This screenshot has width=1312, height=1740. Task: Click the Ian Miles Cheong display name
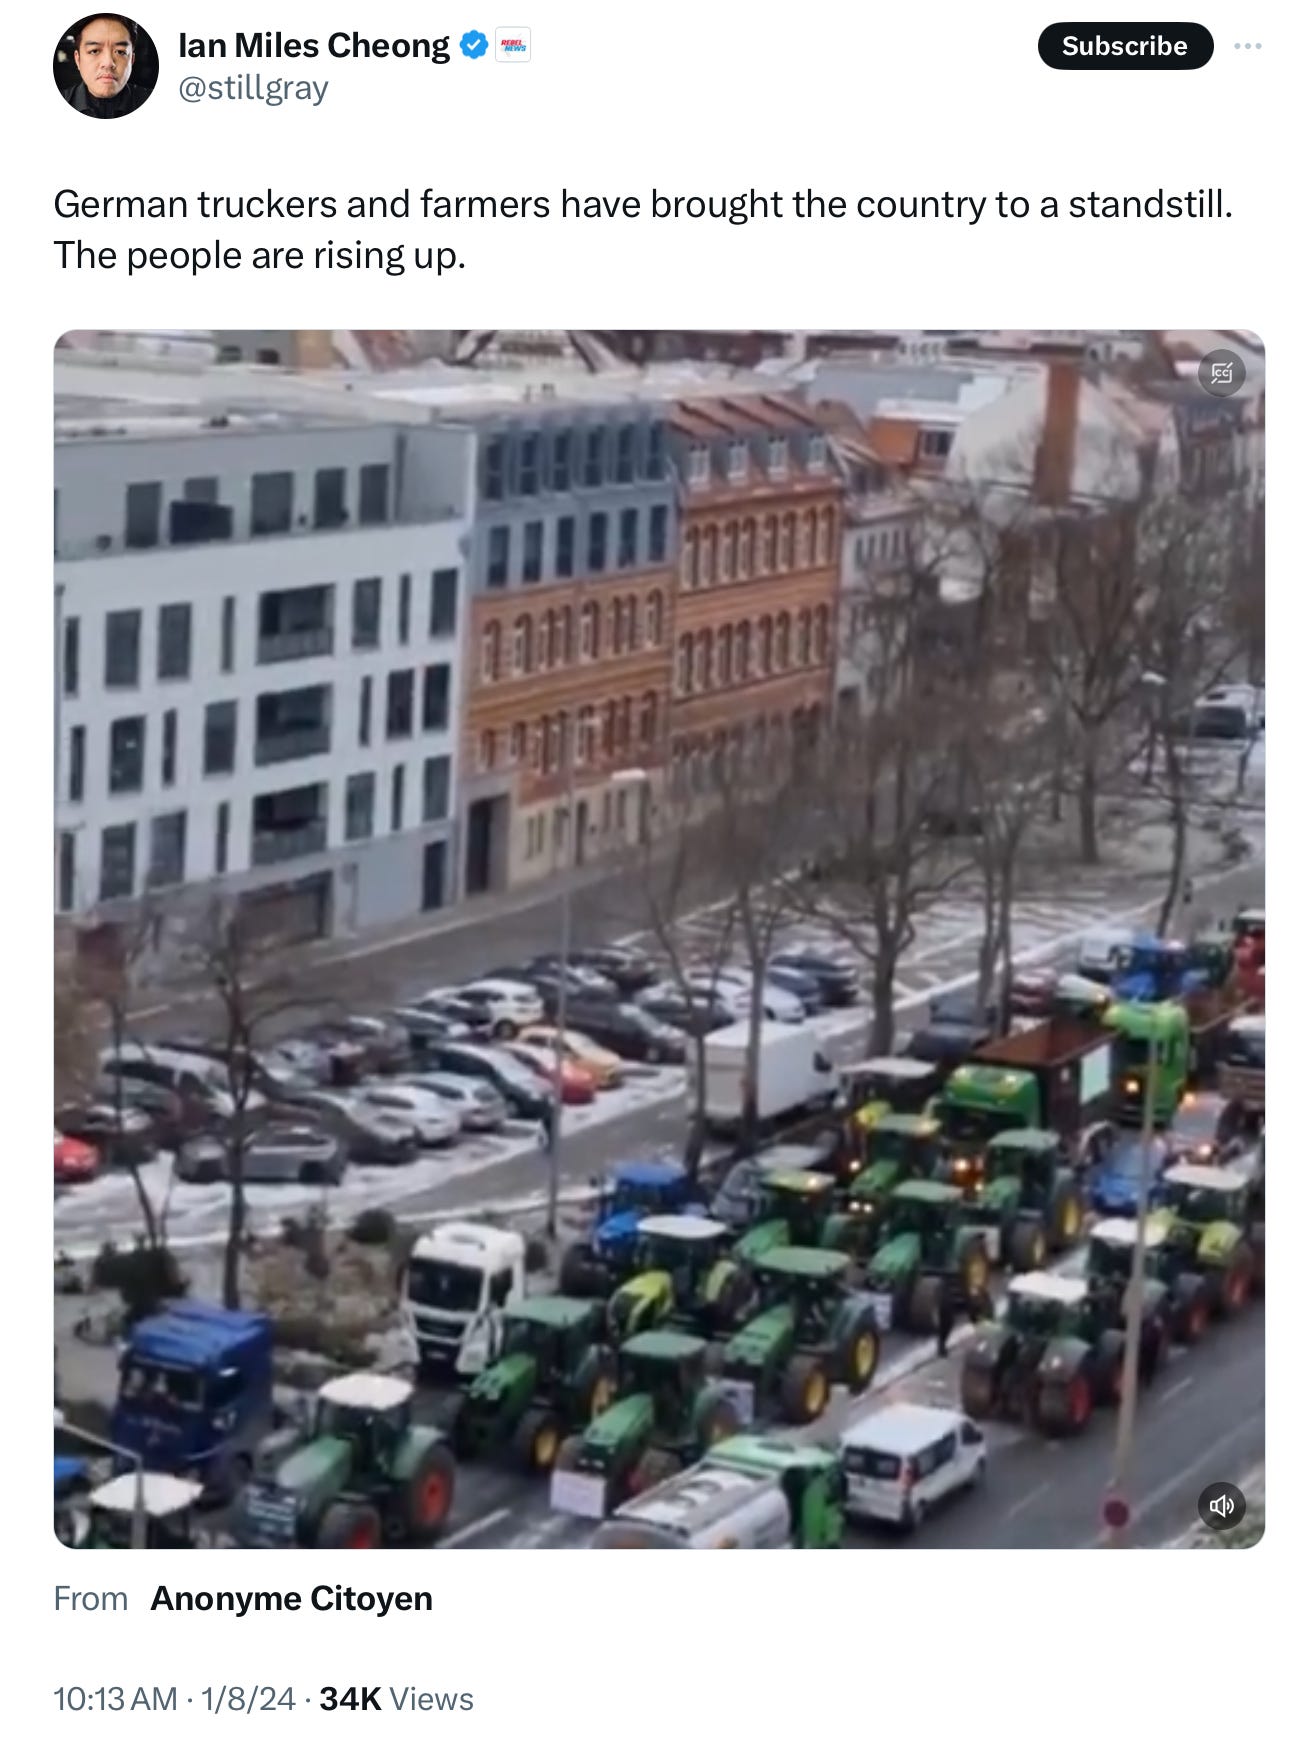(314, 45)
